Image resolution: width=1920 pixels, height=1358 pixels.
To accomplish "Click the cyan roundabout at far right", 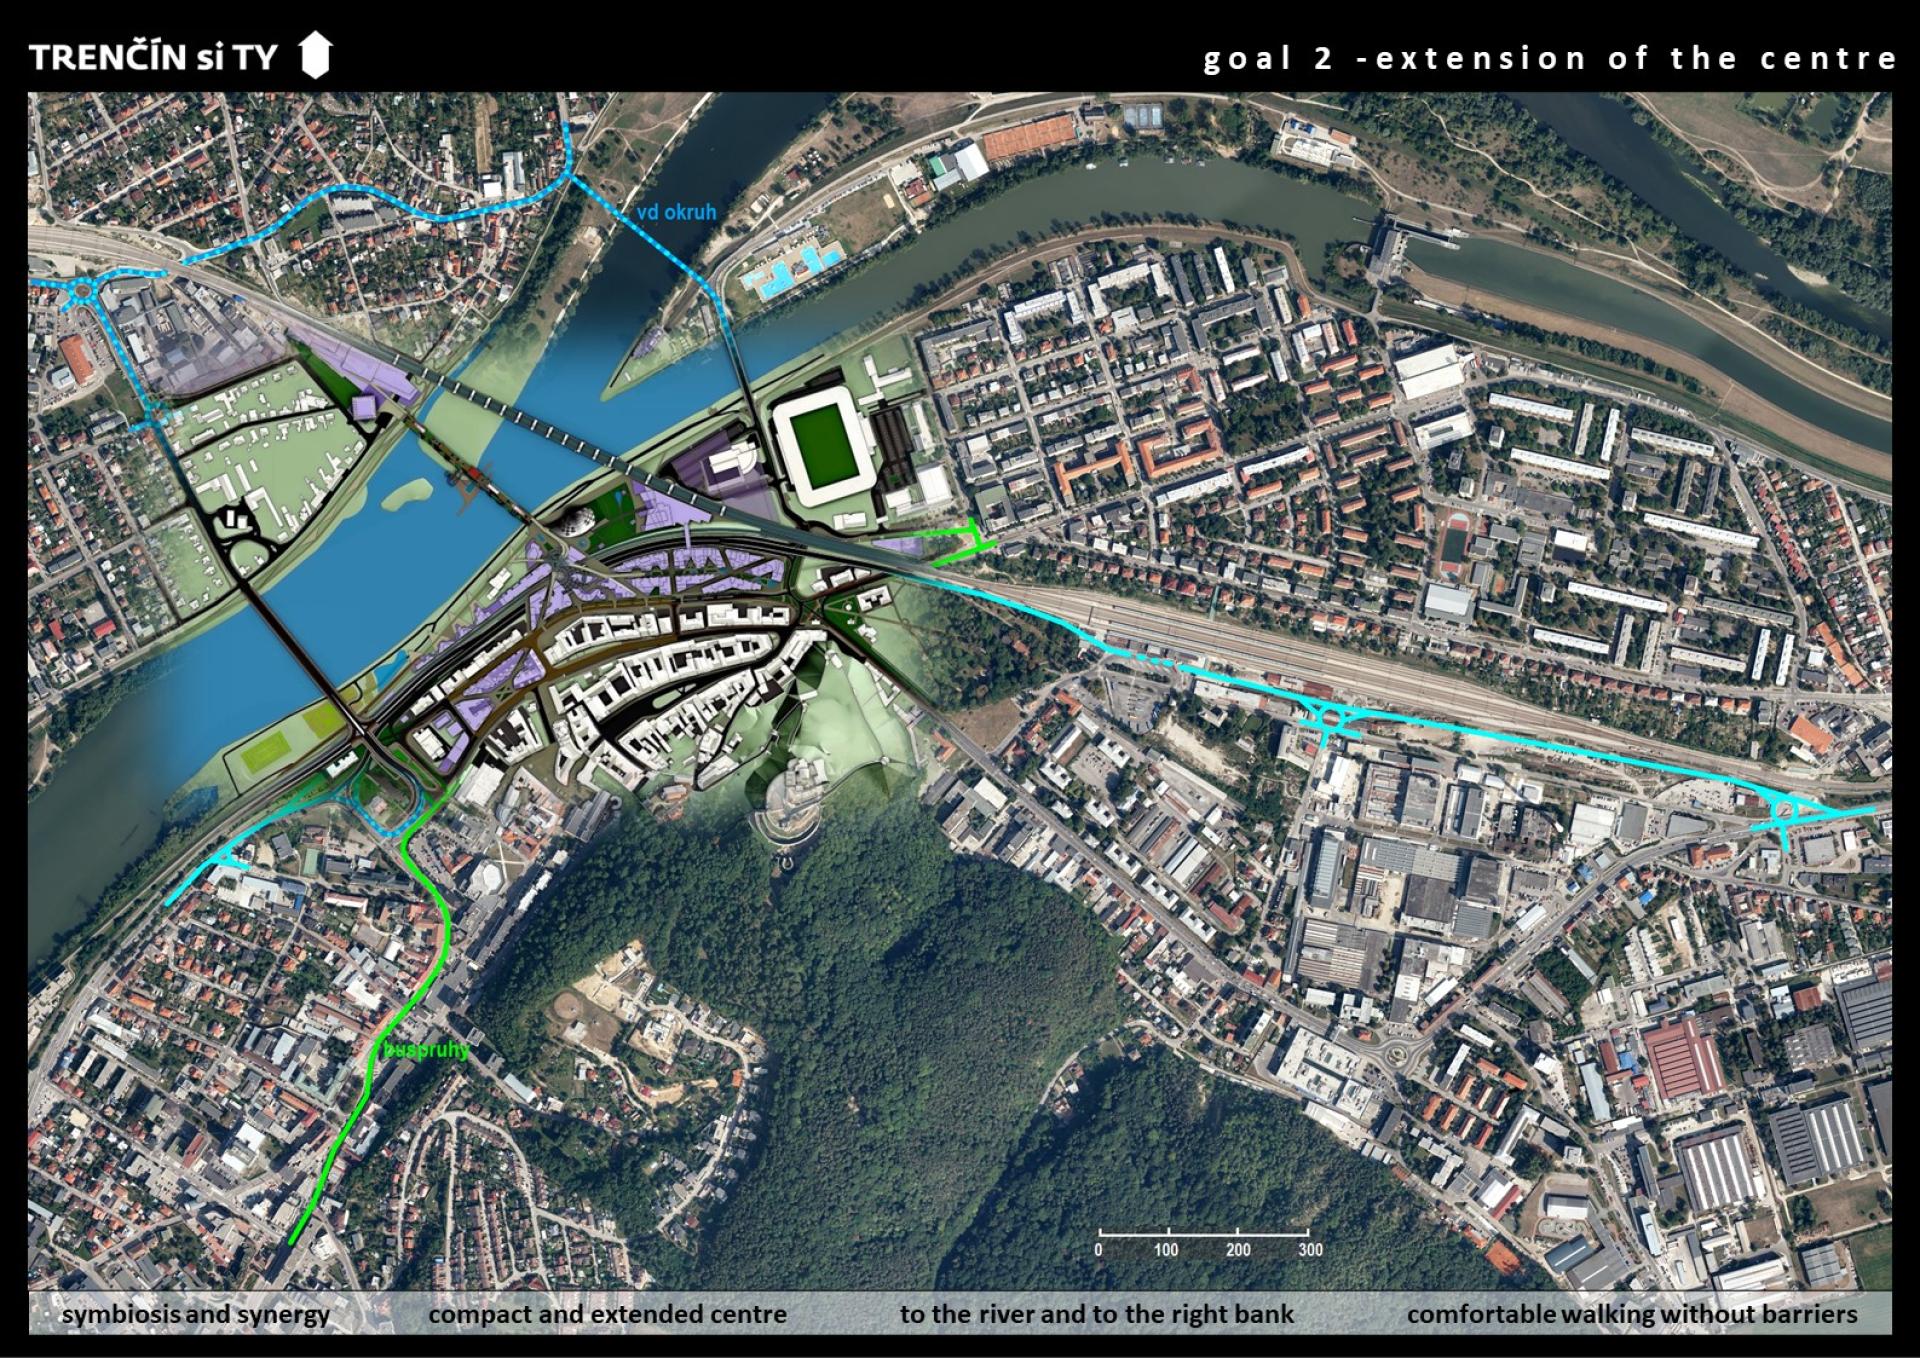I will pyautogui.click(x=1784, y=808).
